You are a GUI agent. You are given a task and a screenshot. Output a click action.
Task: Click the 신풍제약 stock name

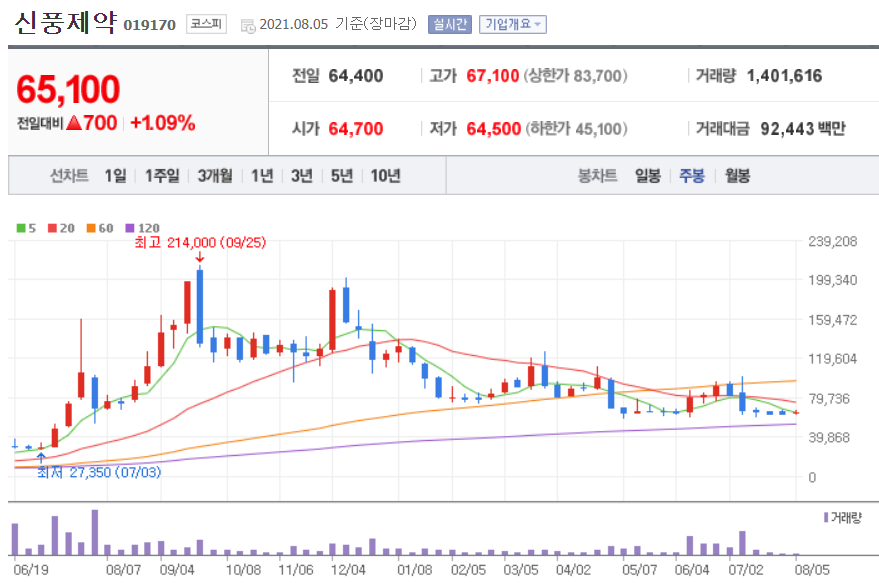click(x=66, y=22)
